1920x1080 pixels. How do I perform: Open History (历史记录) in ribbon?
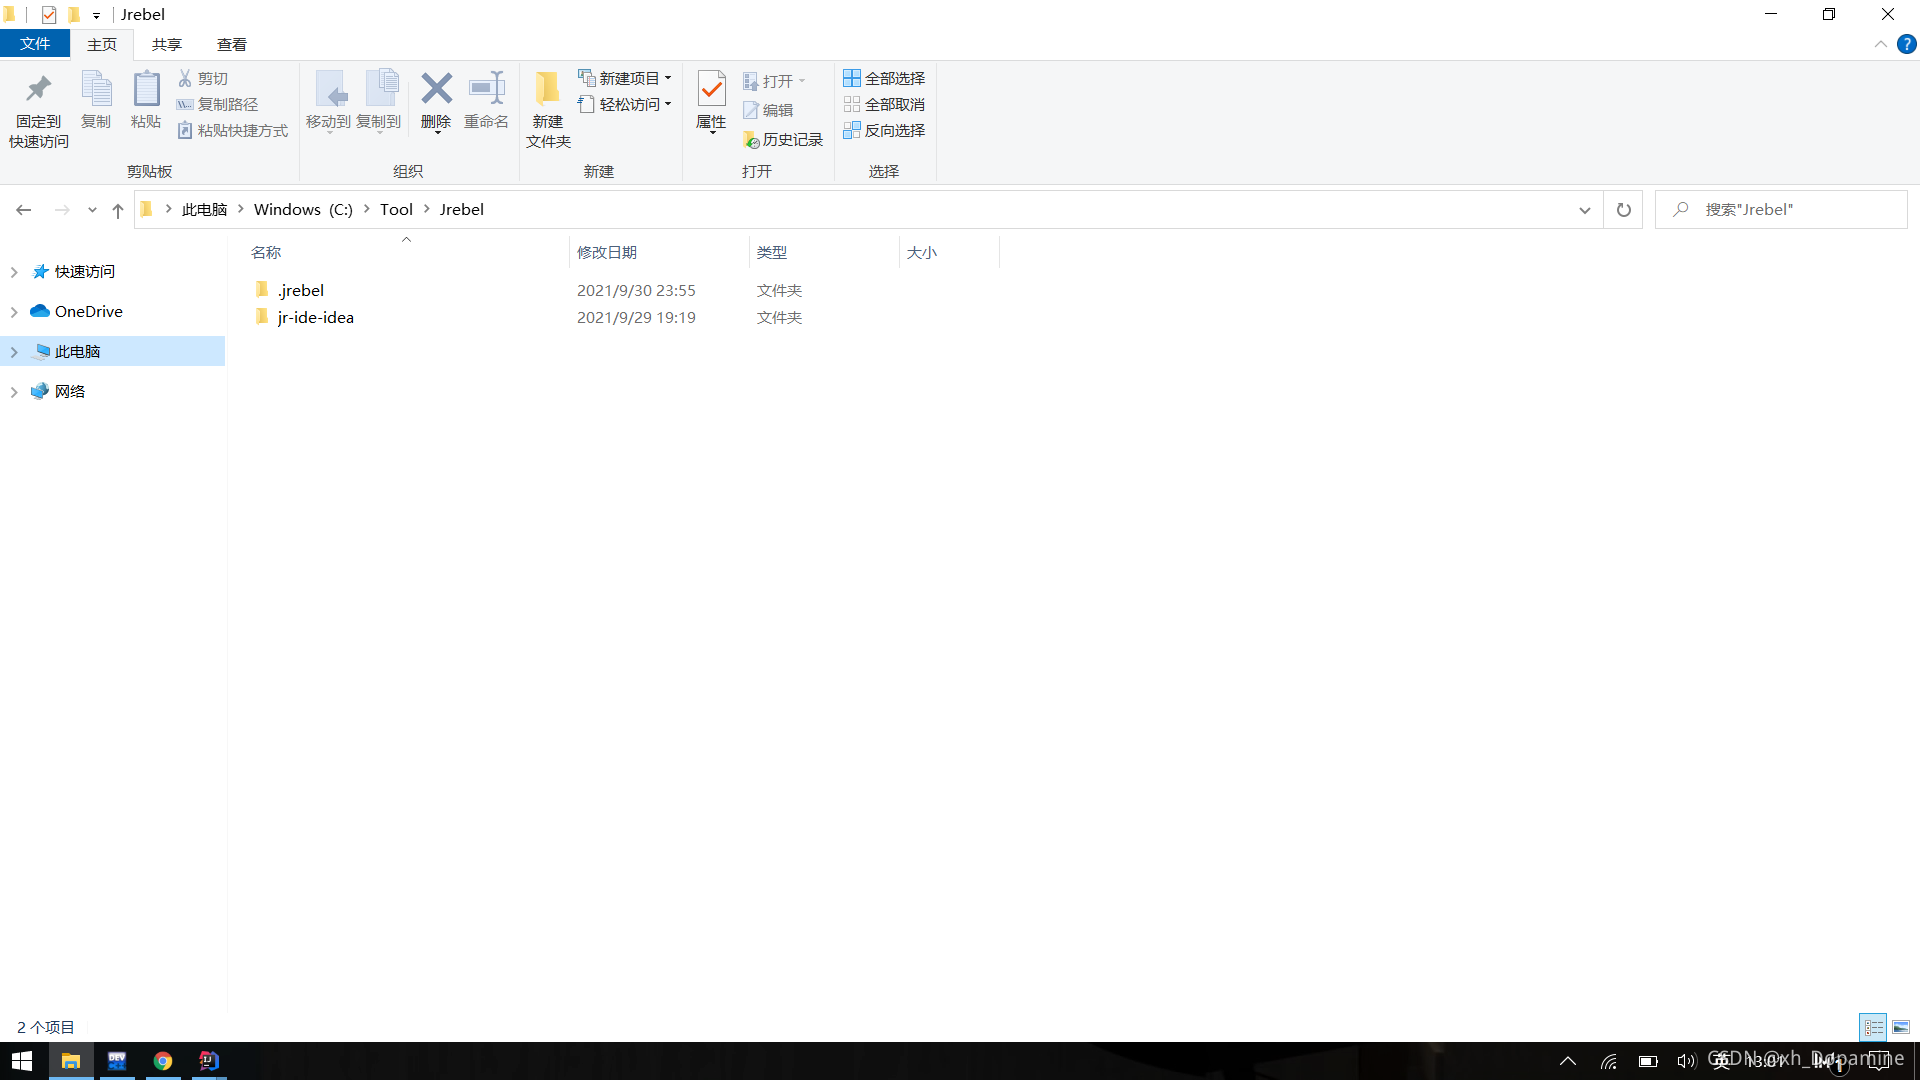tap(783, 140)
